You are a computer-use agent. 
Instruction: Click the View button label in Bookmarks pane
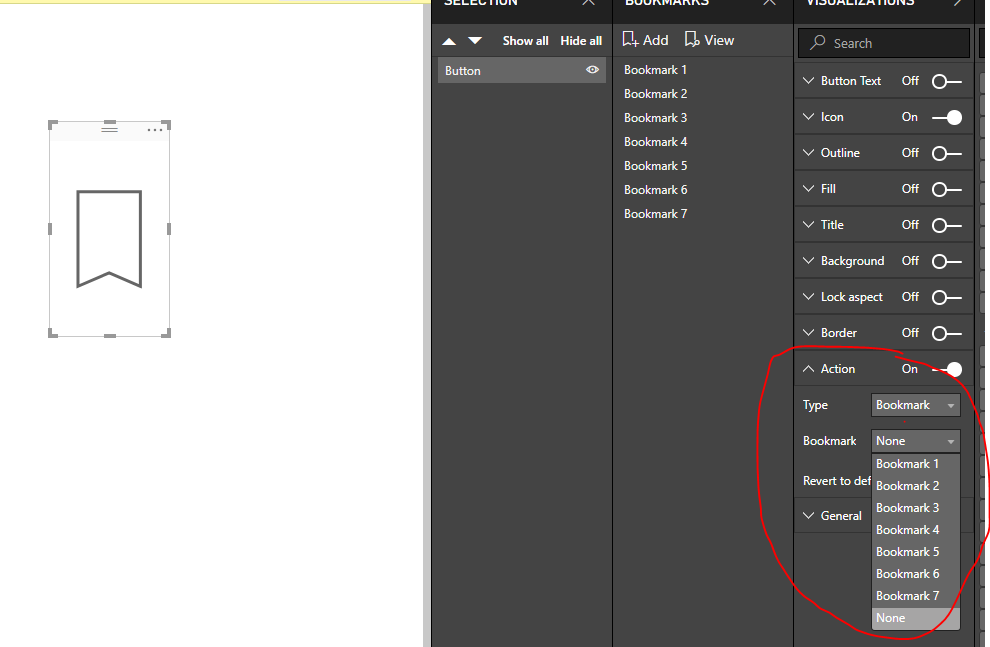point(719,40)
